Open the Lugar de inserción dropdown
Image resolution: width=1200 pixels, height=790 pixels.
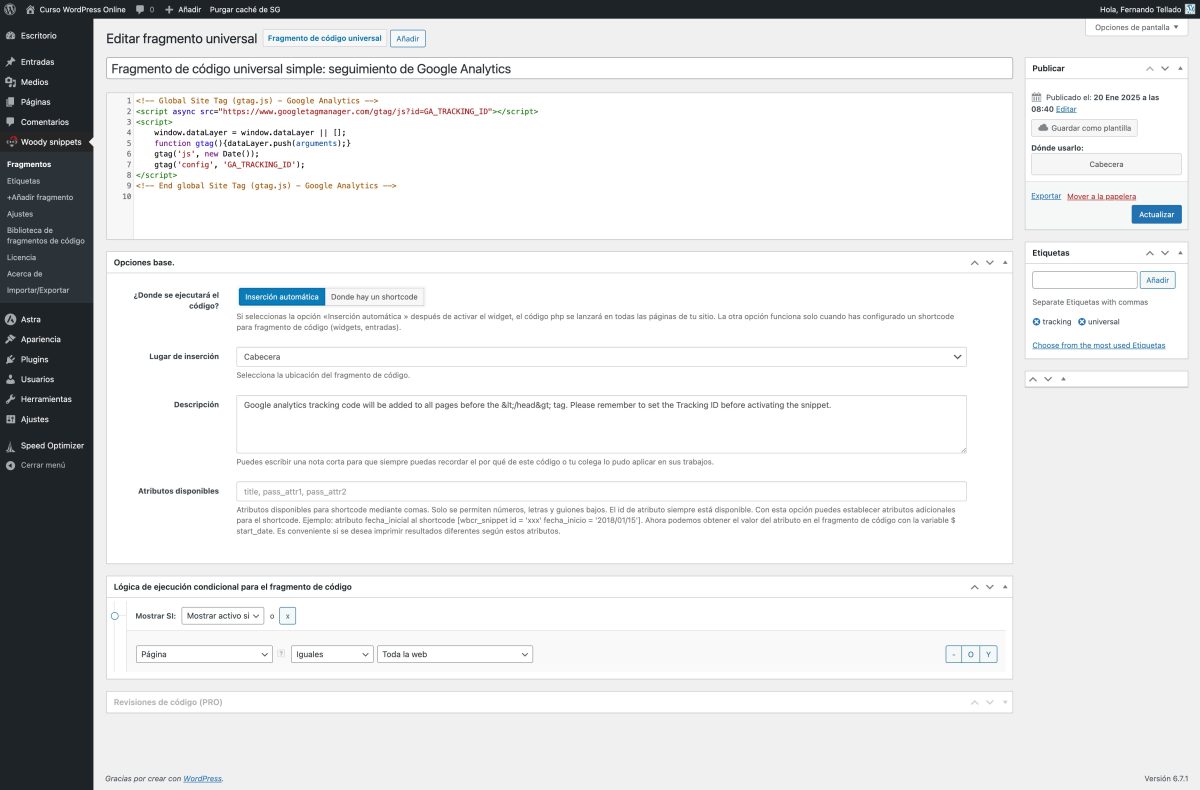click(601, 356)
